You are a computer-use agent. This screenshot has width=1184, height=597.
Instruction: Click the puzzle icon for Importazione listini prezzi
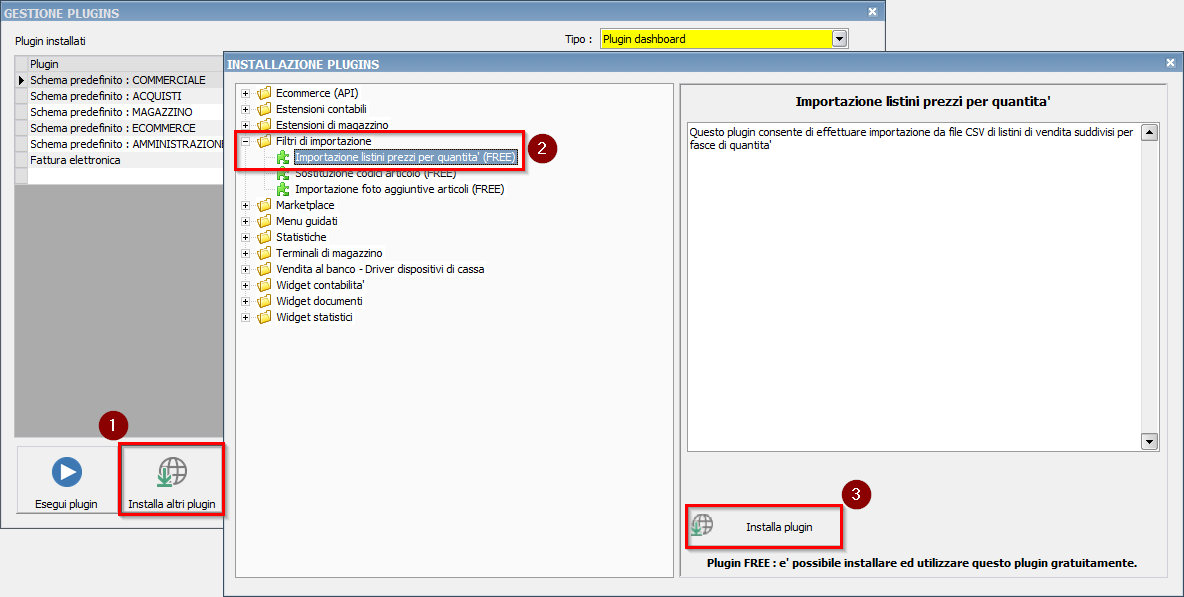tap(284, 158)
